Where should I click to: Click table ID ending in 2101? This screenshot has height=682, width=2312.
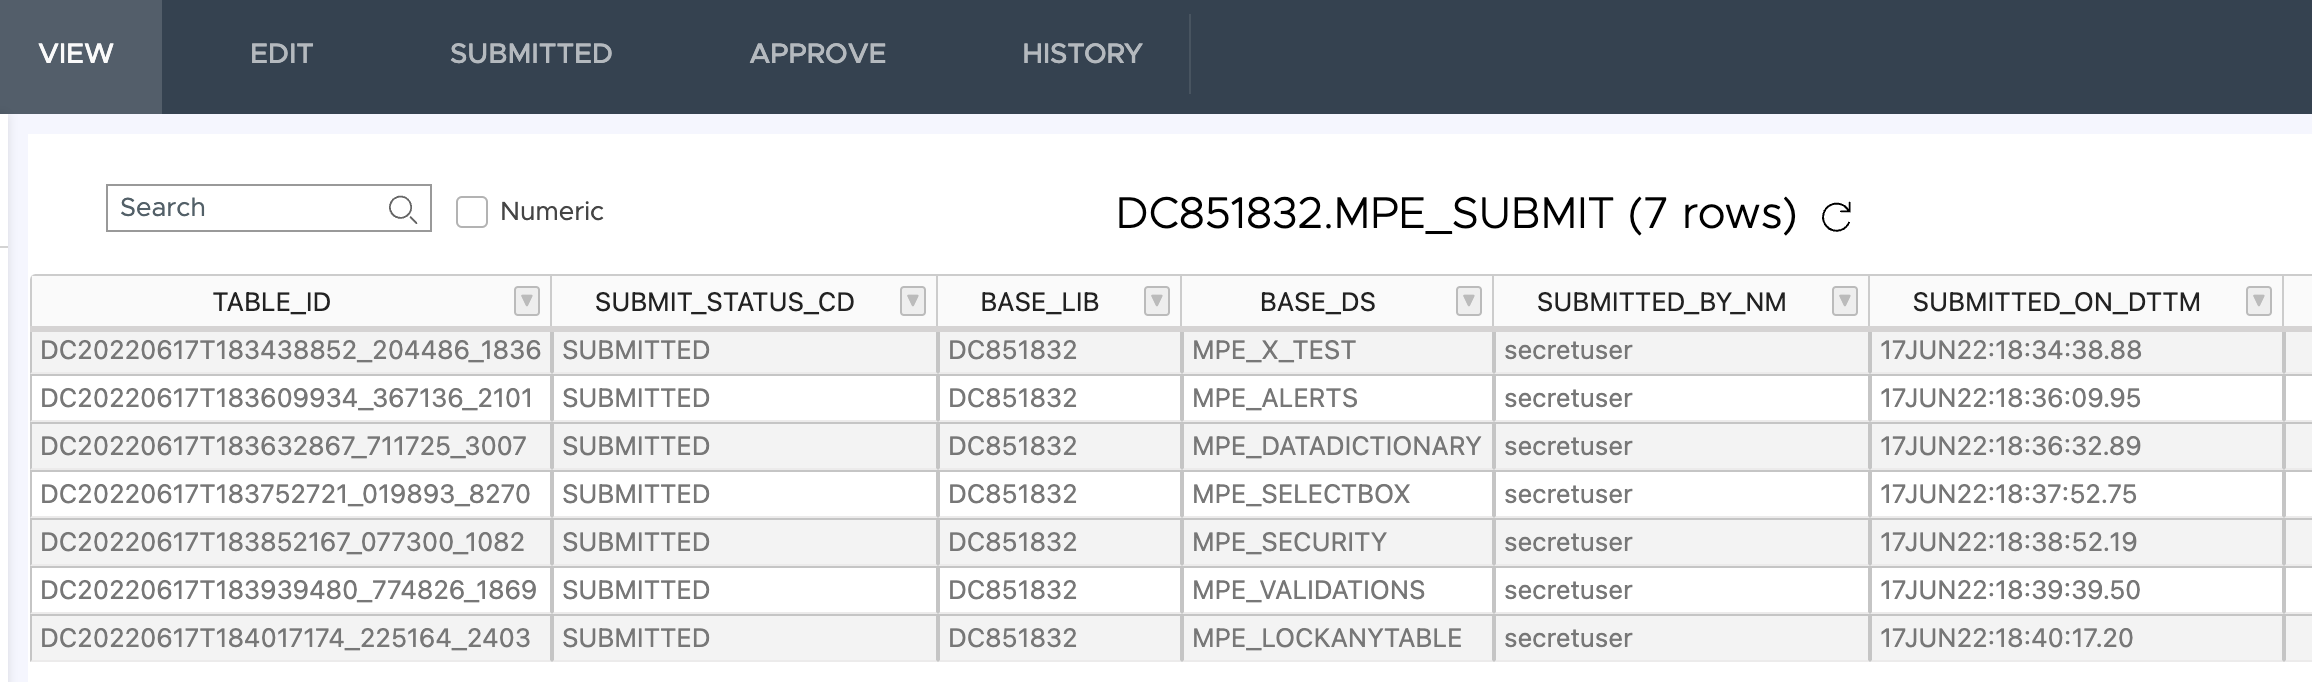(x=286, y=399)
